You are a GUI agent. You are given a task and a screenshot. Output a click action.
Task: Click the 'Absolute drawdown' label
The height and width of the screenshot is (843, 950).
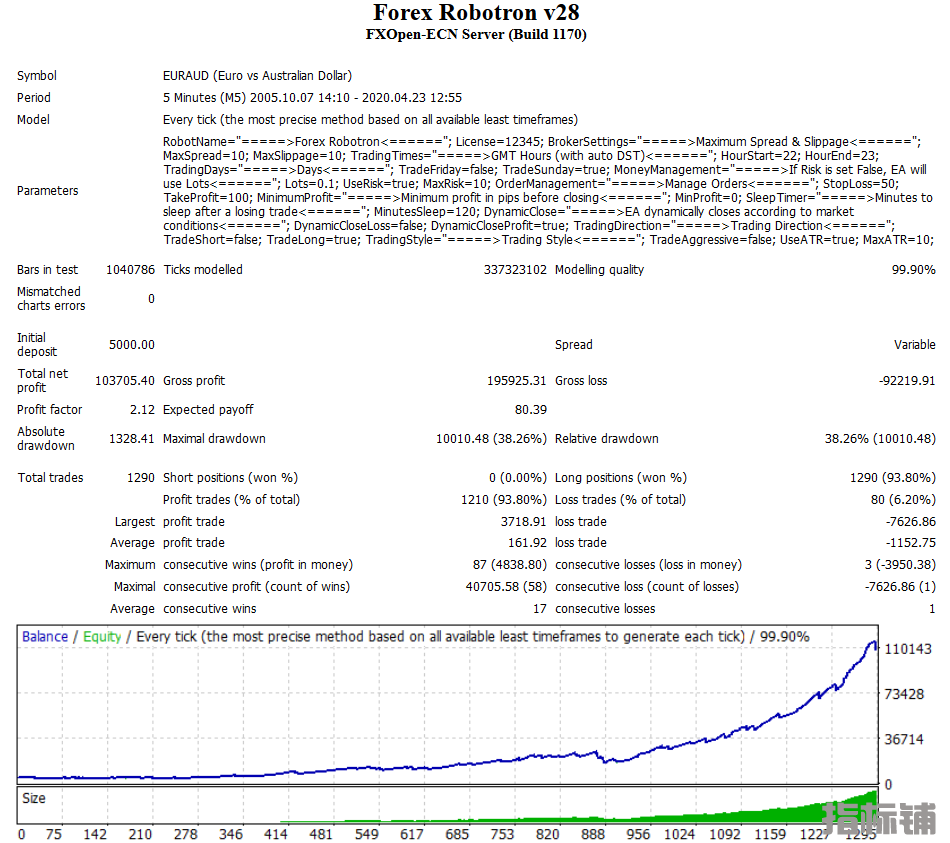click(x=46, y=439)
